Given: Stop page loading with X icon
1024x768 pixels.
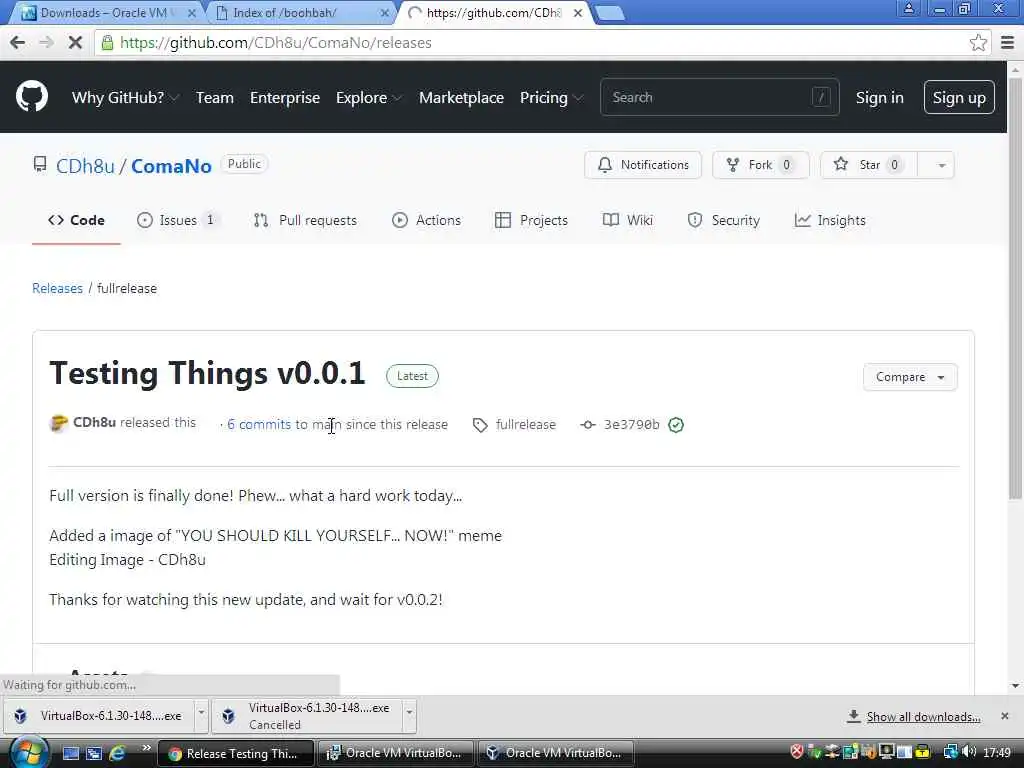Looking at the screenshot, I should (75, 42).
